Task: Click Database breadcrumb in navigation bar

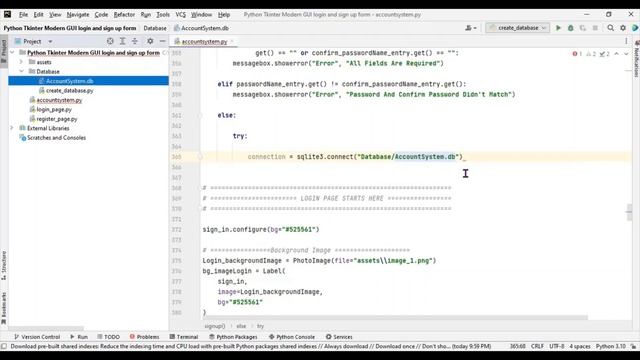Action: click(155, 28)
